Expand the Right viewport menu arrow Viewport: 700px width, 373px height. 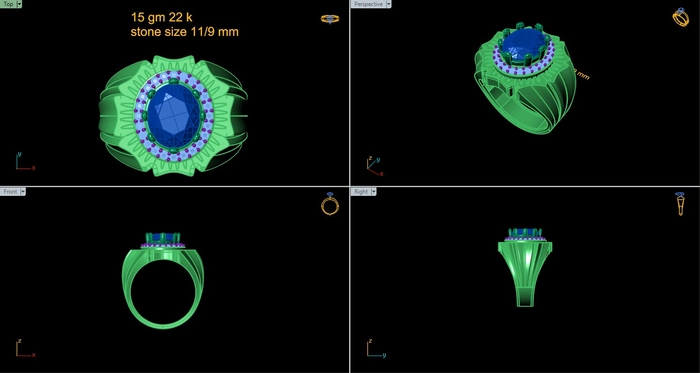[374, 191]
